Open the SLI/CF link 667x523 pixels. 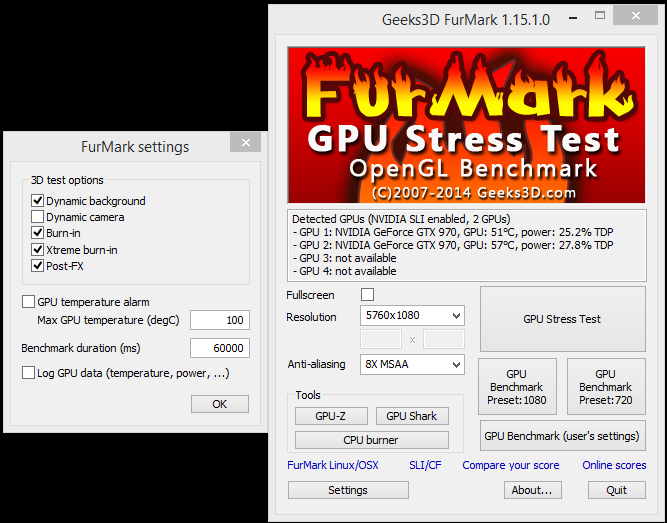[425, 465]
